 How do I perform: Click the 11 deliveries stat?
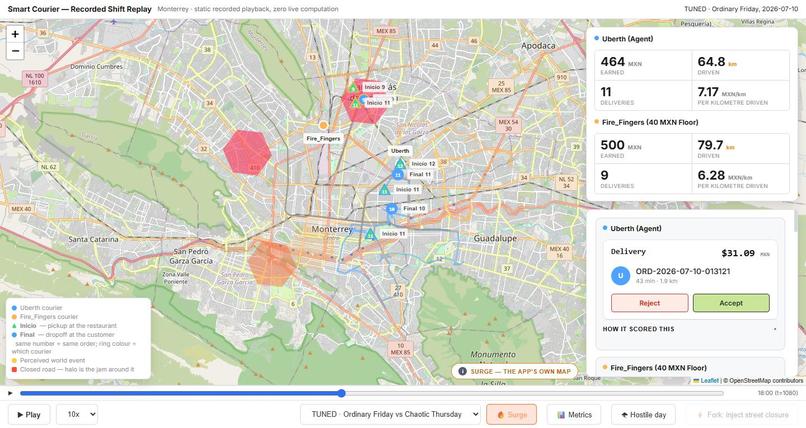[x=606, y=92]
